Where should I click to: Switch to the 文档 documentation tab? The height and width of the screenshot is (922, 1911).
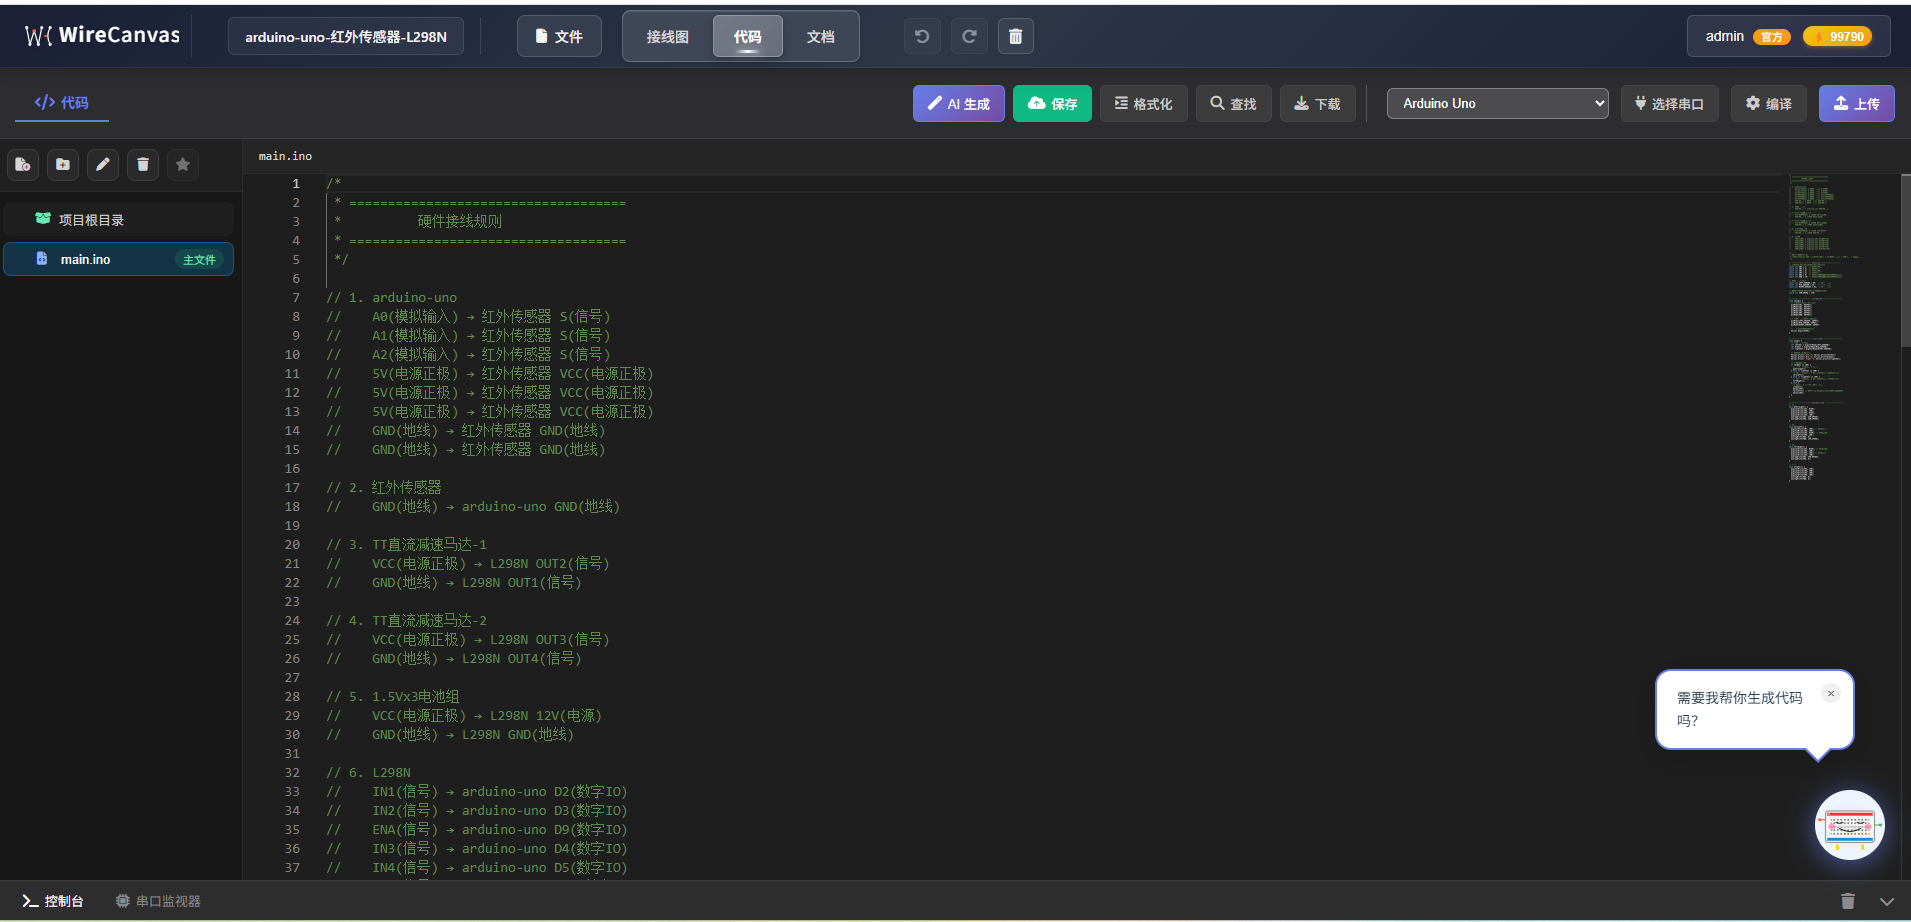click(x=820, y=37)
